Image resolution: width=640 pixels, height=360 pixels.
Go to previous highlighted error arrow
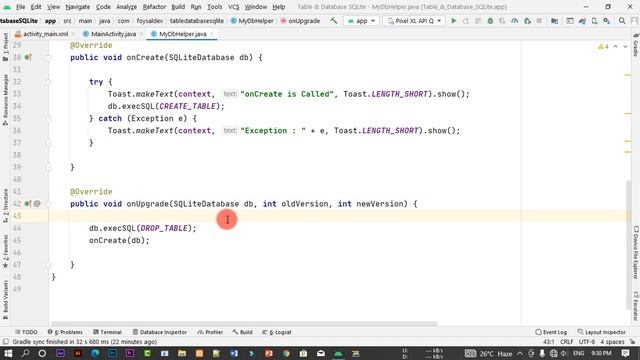coord(616,47)
